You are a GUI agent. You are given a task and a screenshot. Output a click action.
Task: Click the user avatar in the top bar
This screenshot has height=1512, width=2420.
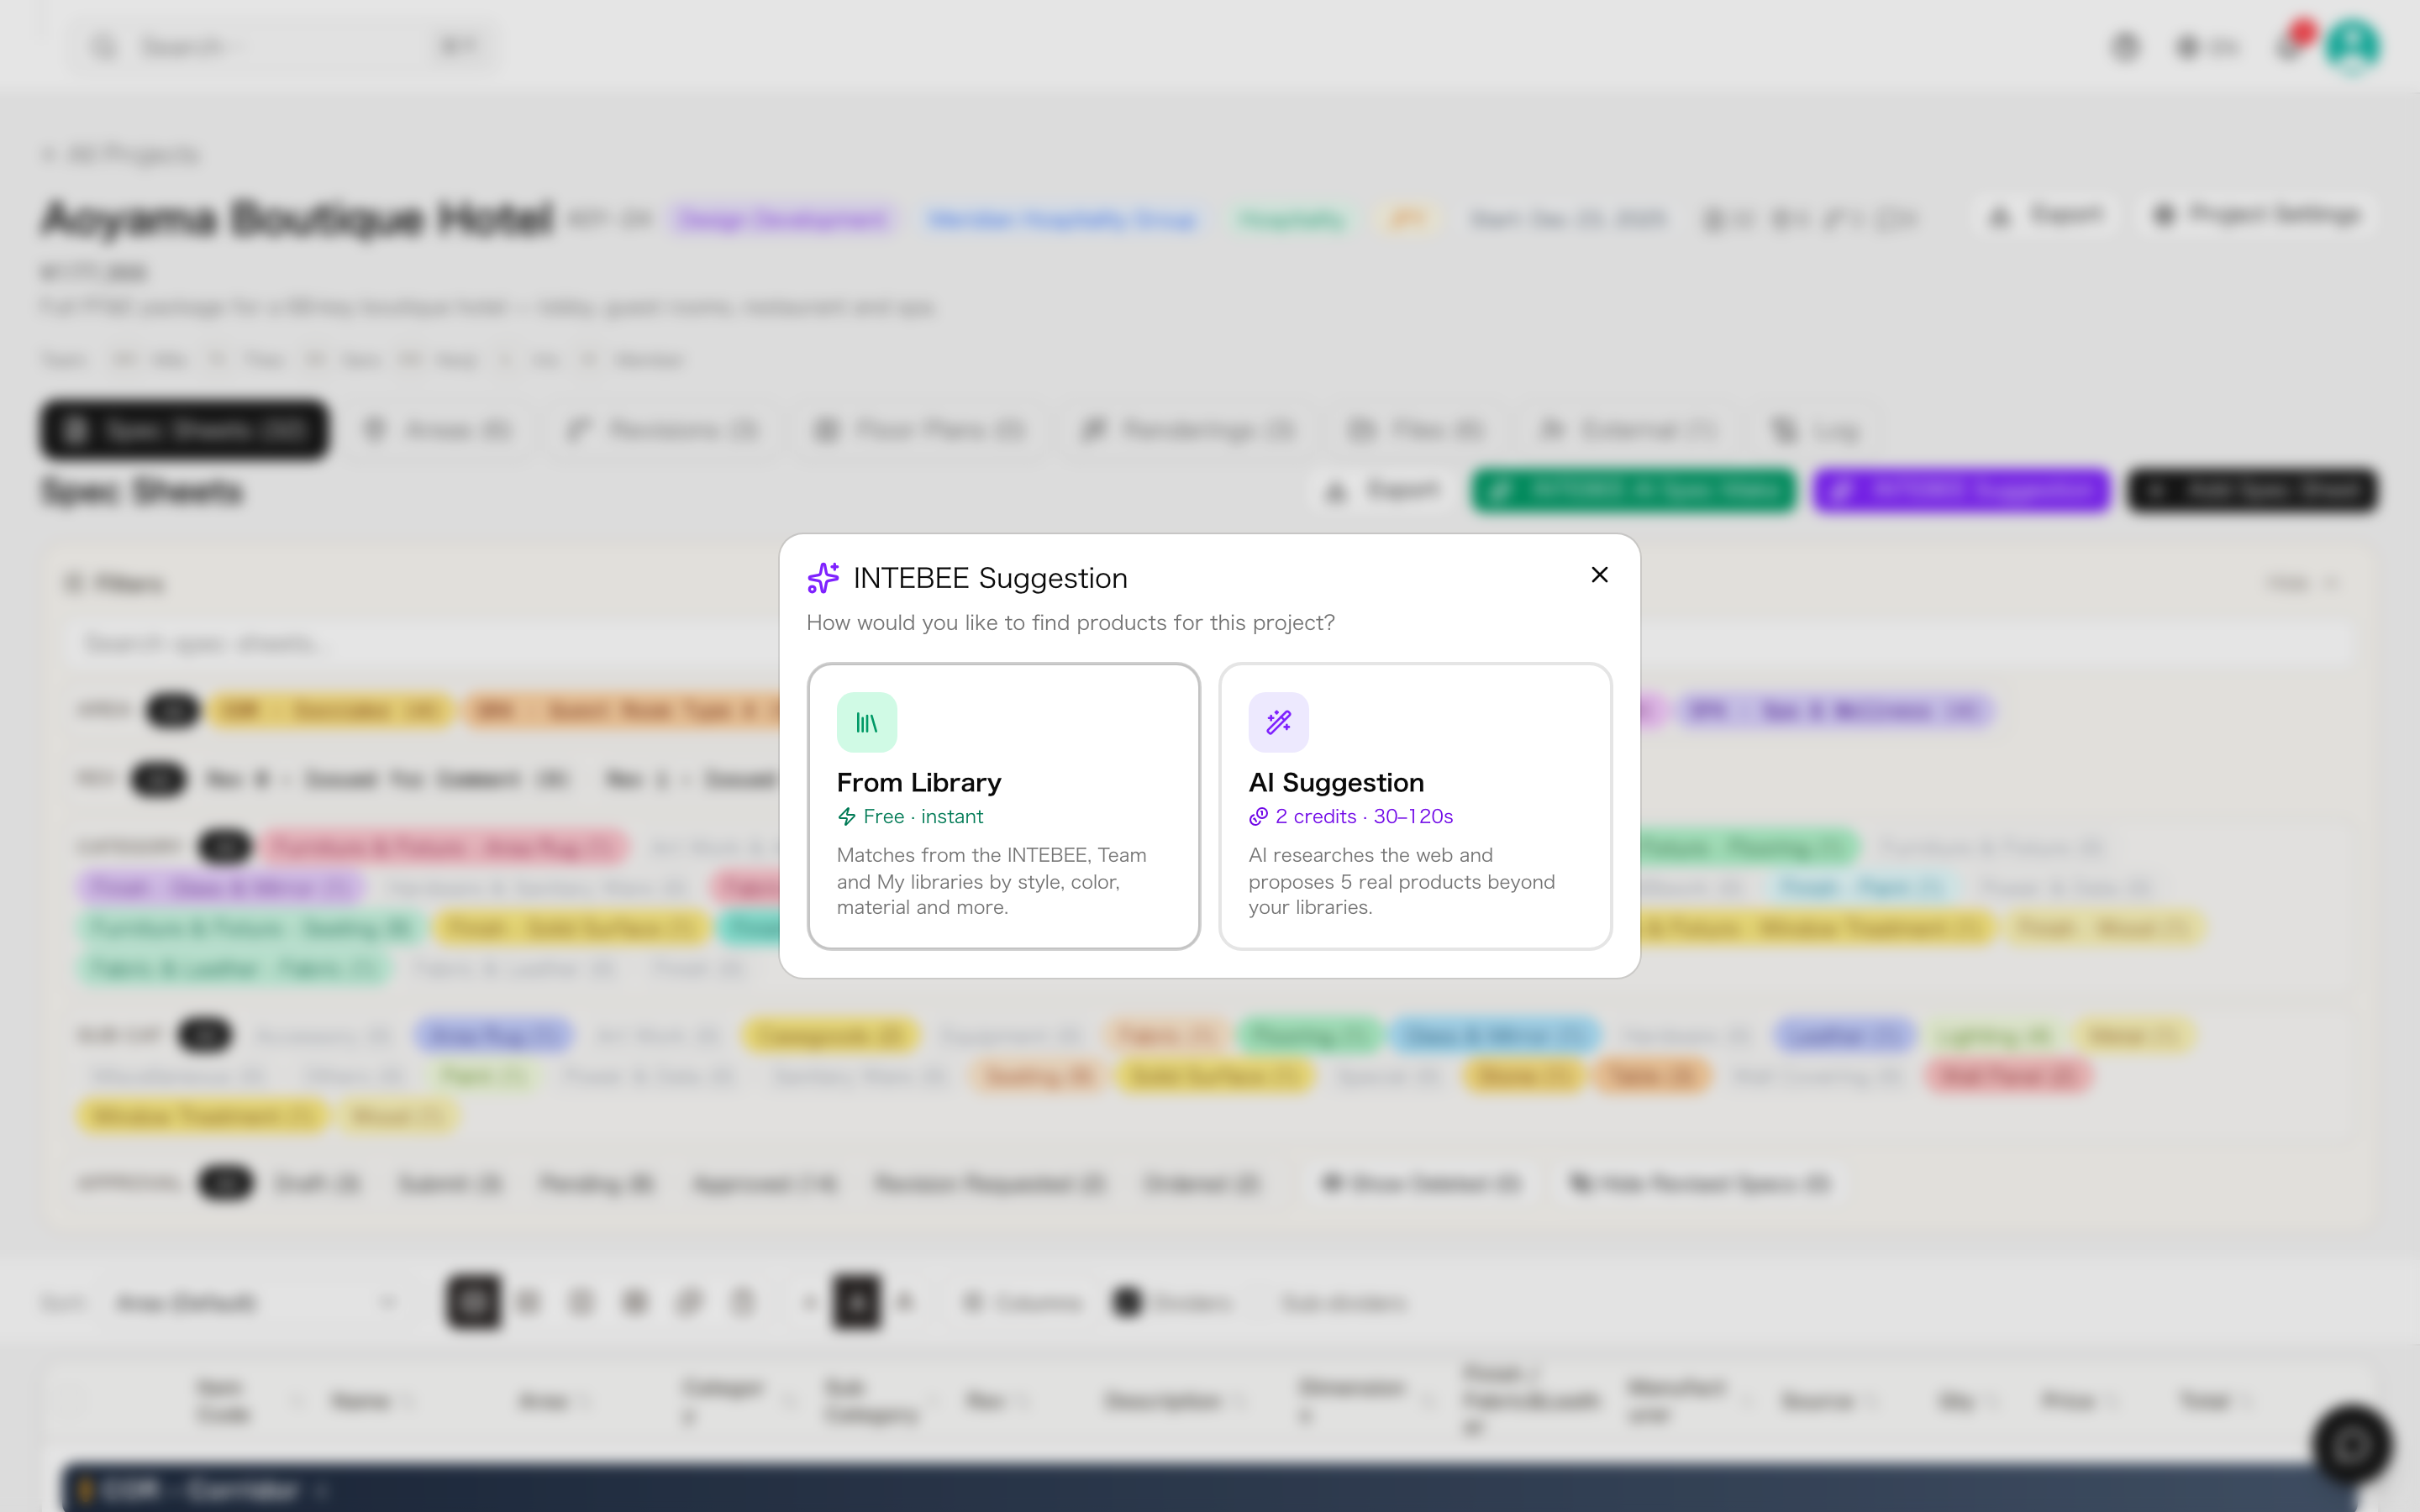pos(2352,46)
